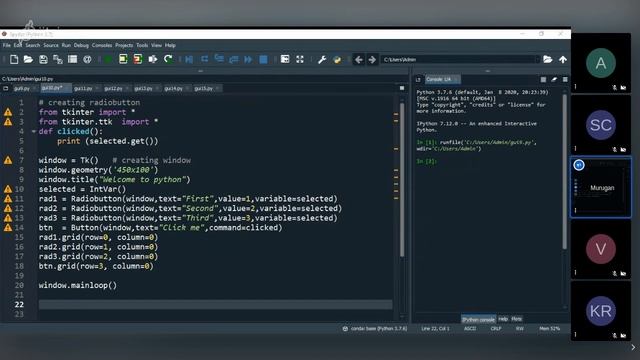Open the editor pane options menu
This screenshot has width=640, height=360.
click(402, 88)
